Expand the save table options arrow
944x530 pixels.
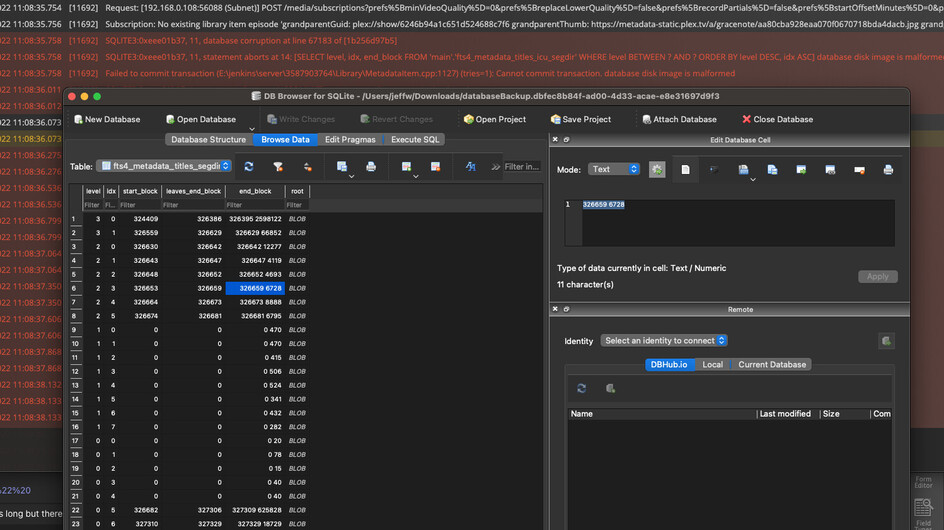coord(352,176)
